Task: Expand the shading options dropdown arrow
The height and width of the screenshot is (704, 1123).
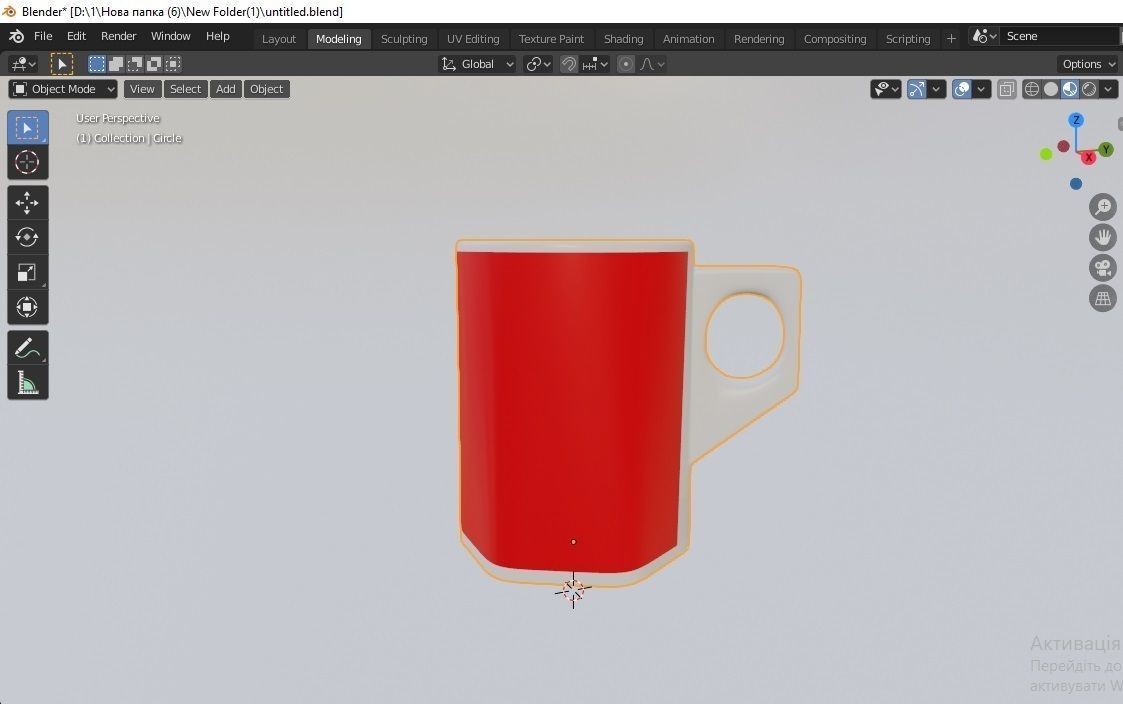Action: point(1108,89)
